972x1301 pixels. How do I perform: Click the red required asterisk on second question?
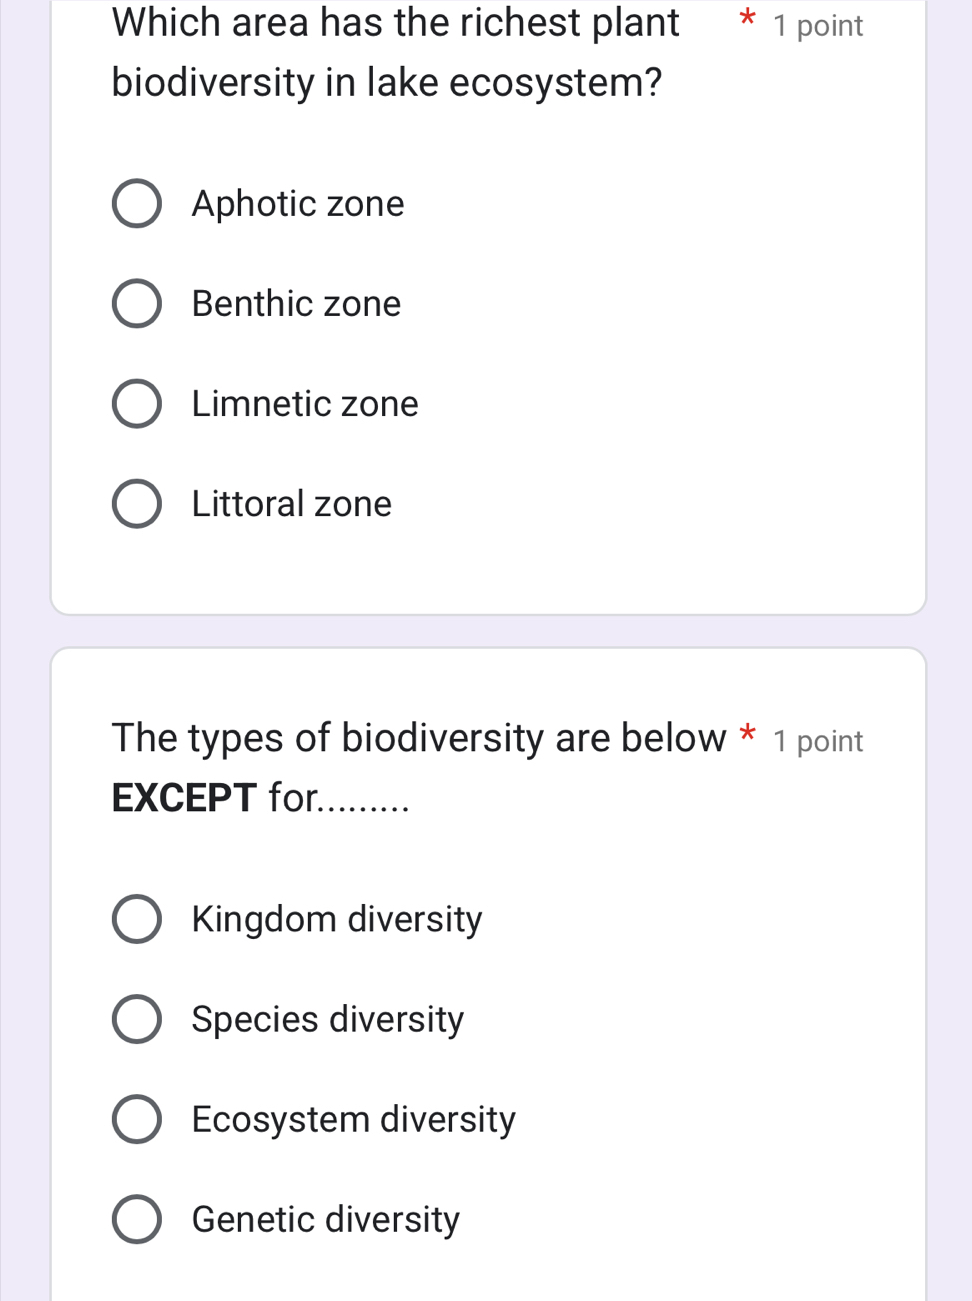[748, 738]
